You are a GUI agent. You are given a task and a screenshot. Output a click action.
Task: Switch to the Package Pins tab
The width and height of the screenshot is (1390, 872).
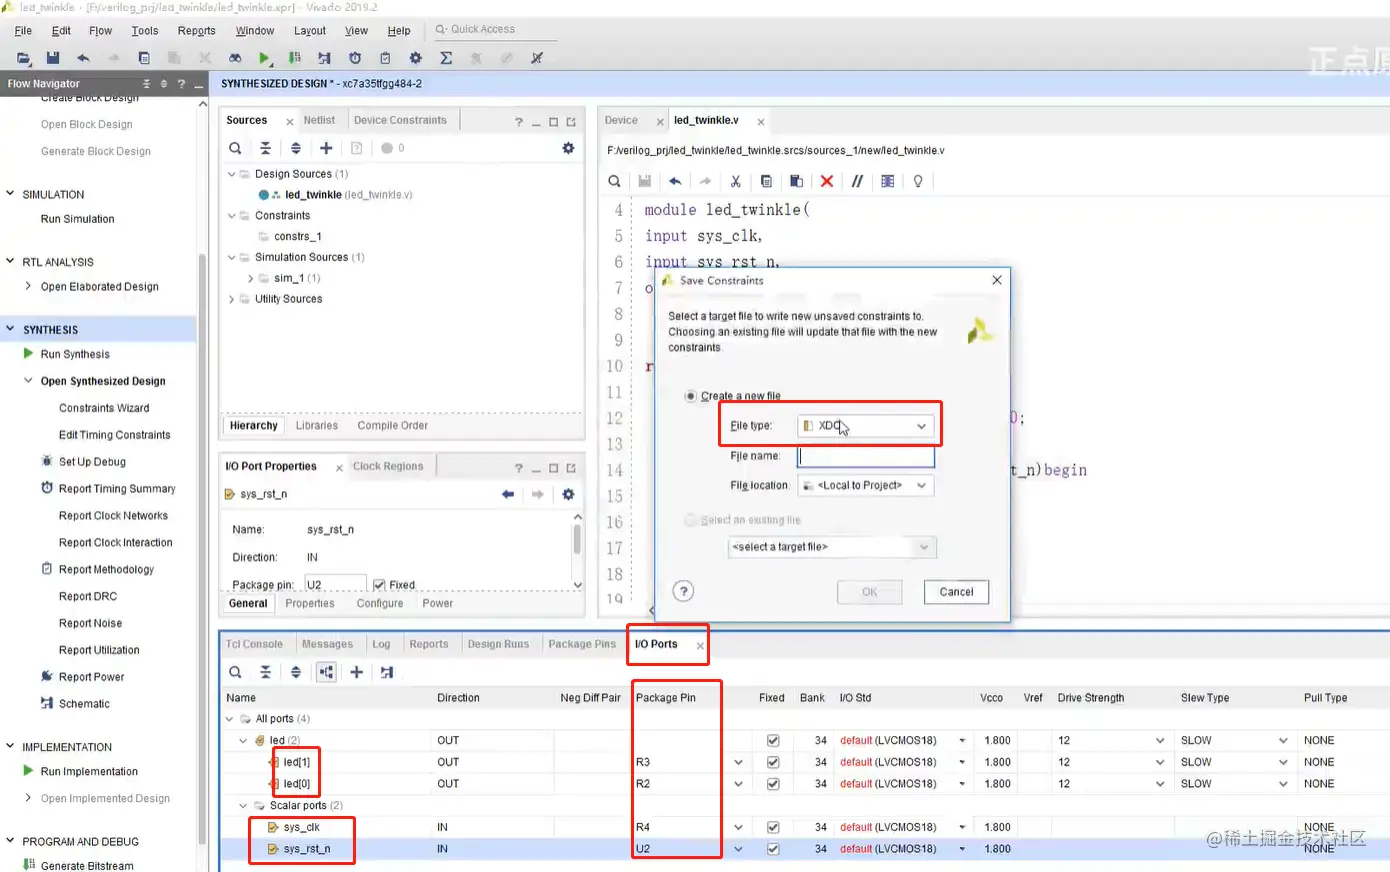(x=582, y=644)
